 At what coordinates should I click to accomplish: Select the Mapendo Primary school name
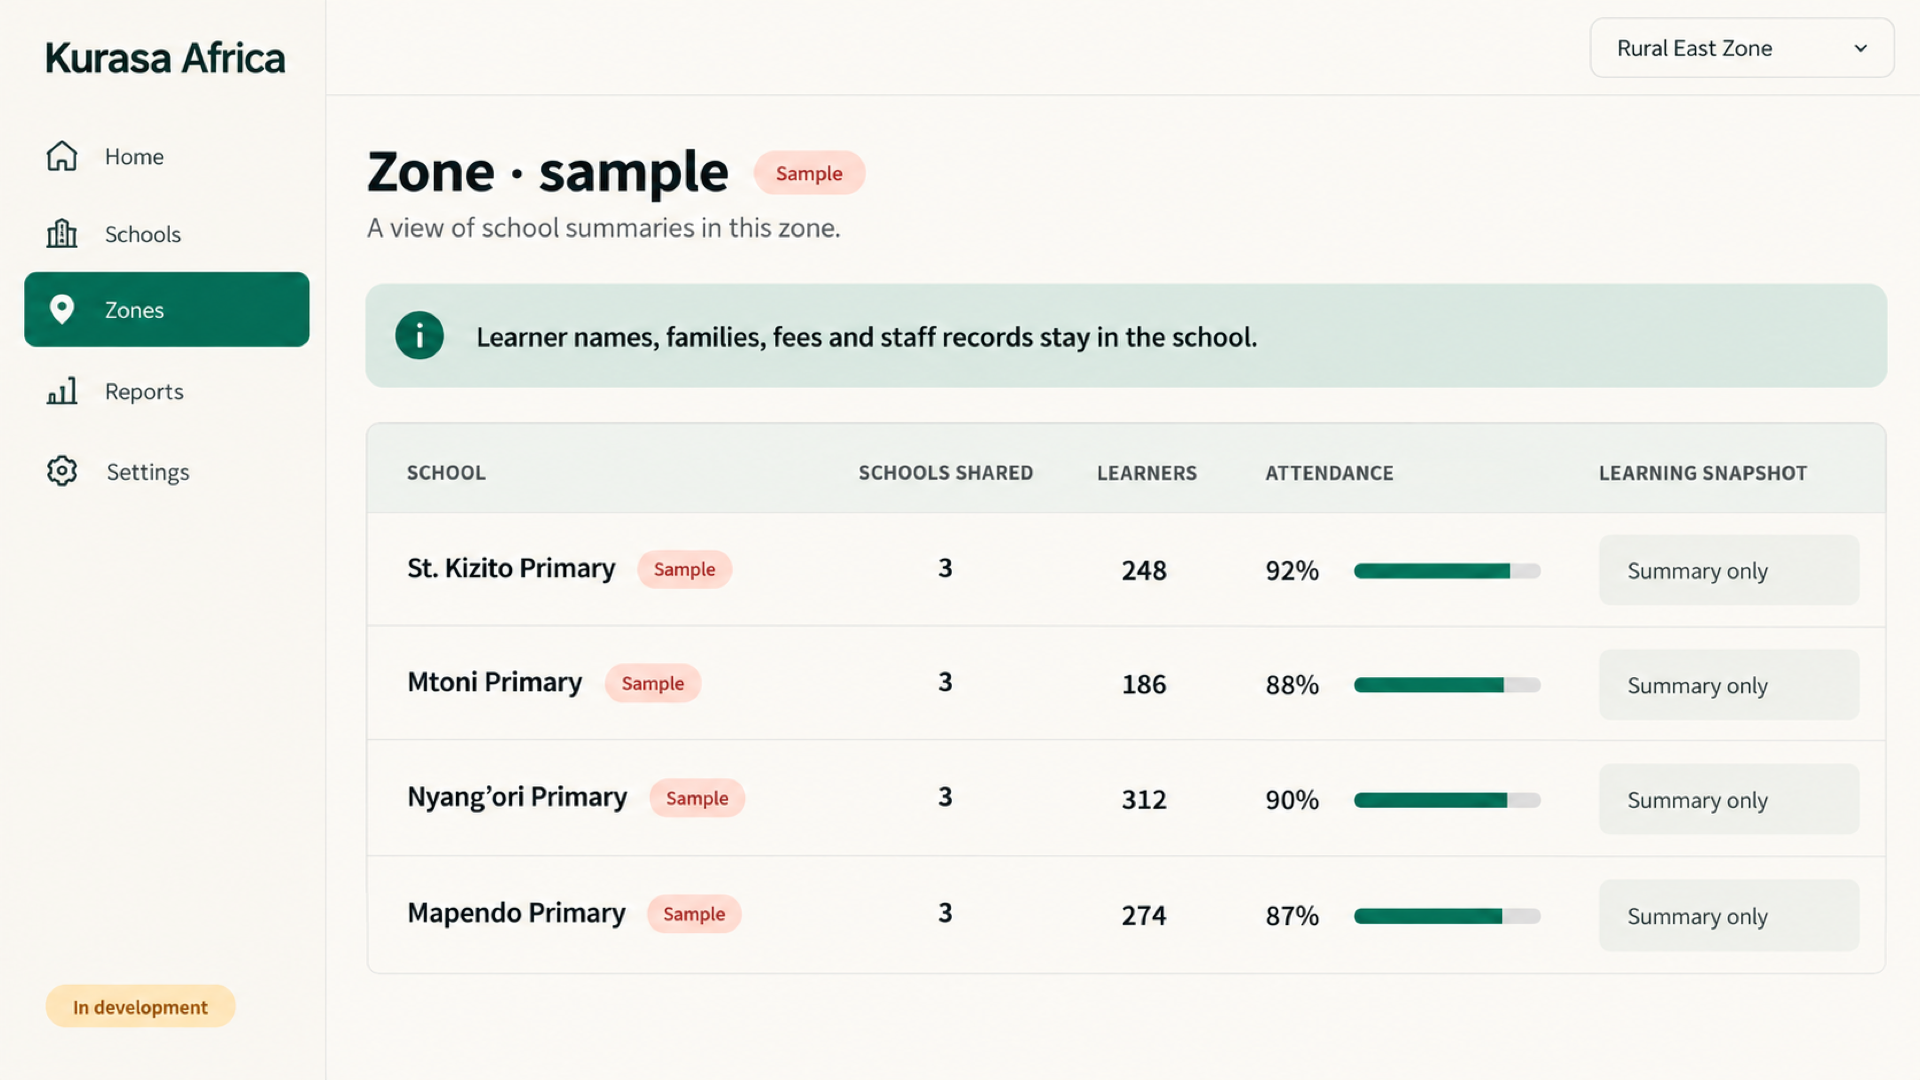(516, 913)
